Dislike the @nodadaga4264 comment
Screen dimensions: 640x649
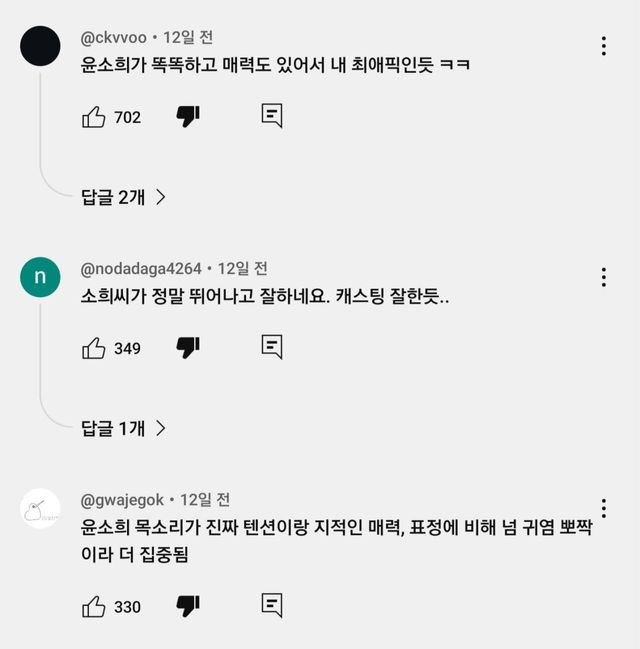(x=188, y=348)
